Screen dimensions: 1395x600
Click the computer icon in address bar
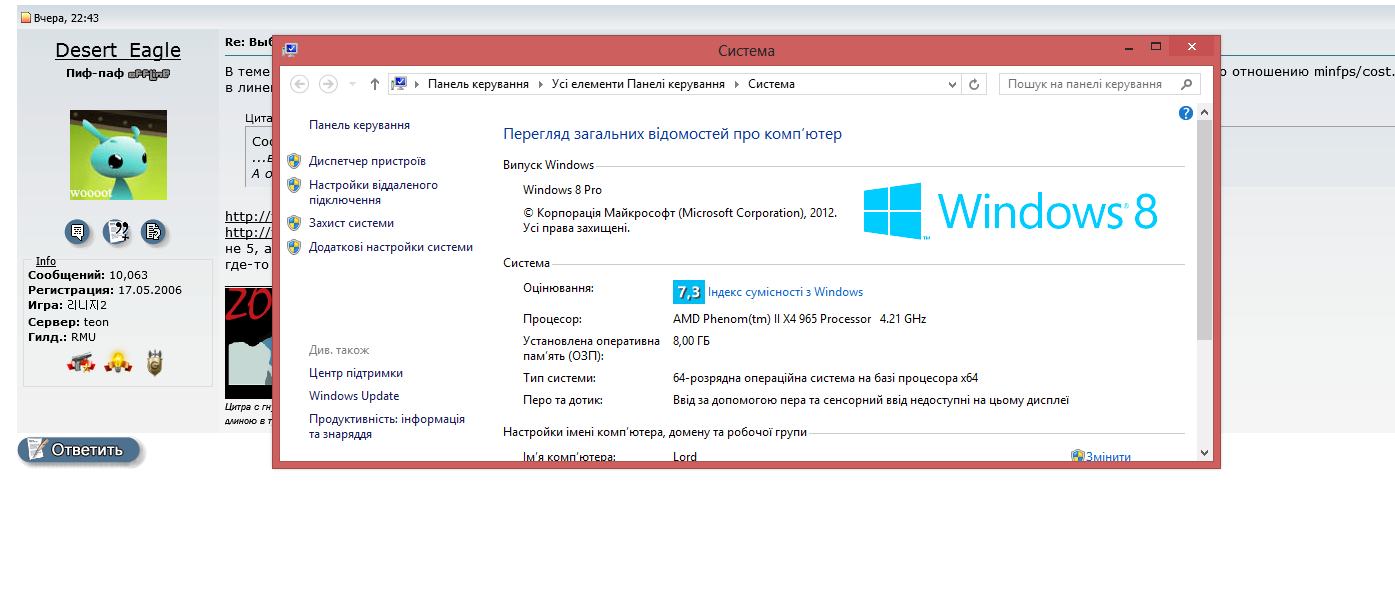tap(399, 84)
